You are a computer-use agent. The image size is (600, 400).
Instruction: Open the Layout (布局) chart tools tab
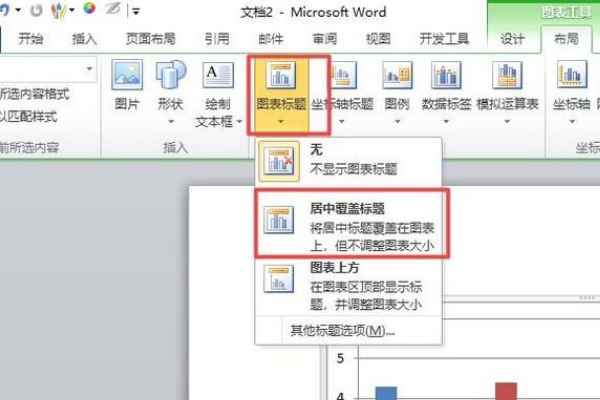(566, 39)
